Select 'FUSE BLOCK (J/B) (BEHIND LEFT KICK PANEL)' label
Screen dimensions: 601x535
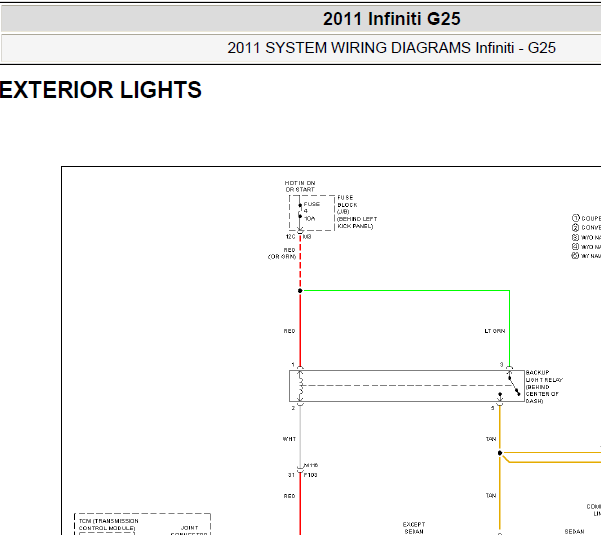[x=357, y=212]
